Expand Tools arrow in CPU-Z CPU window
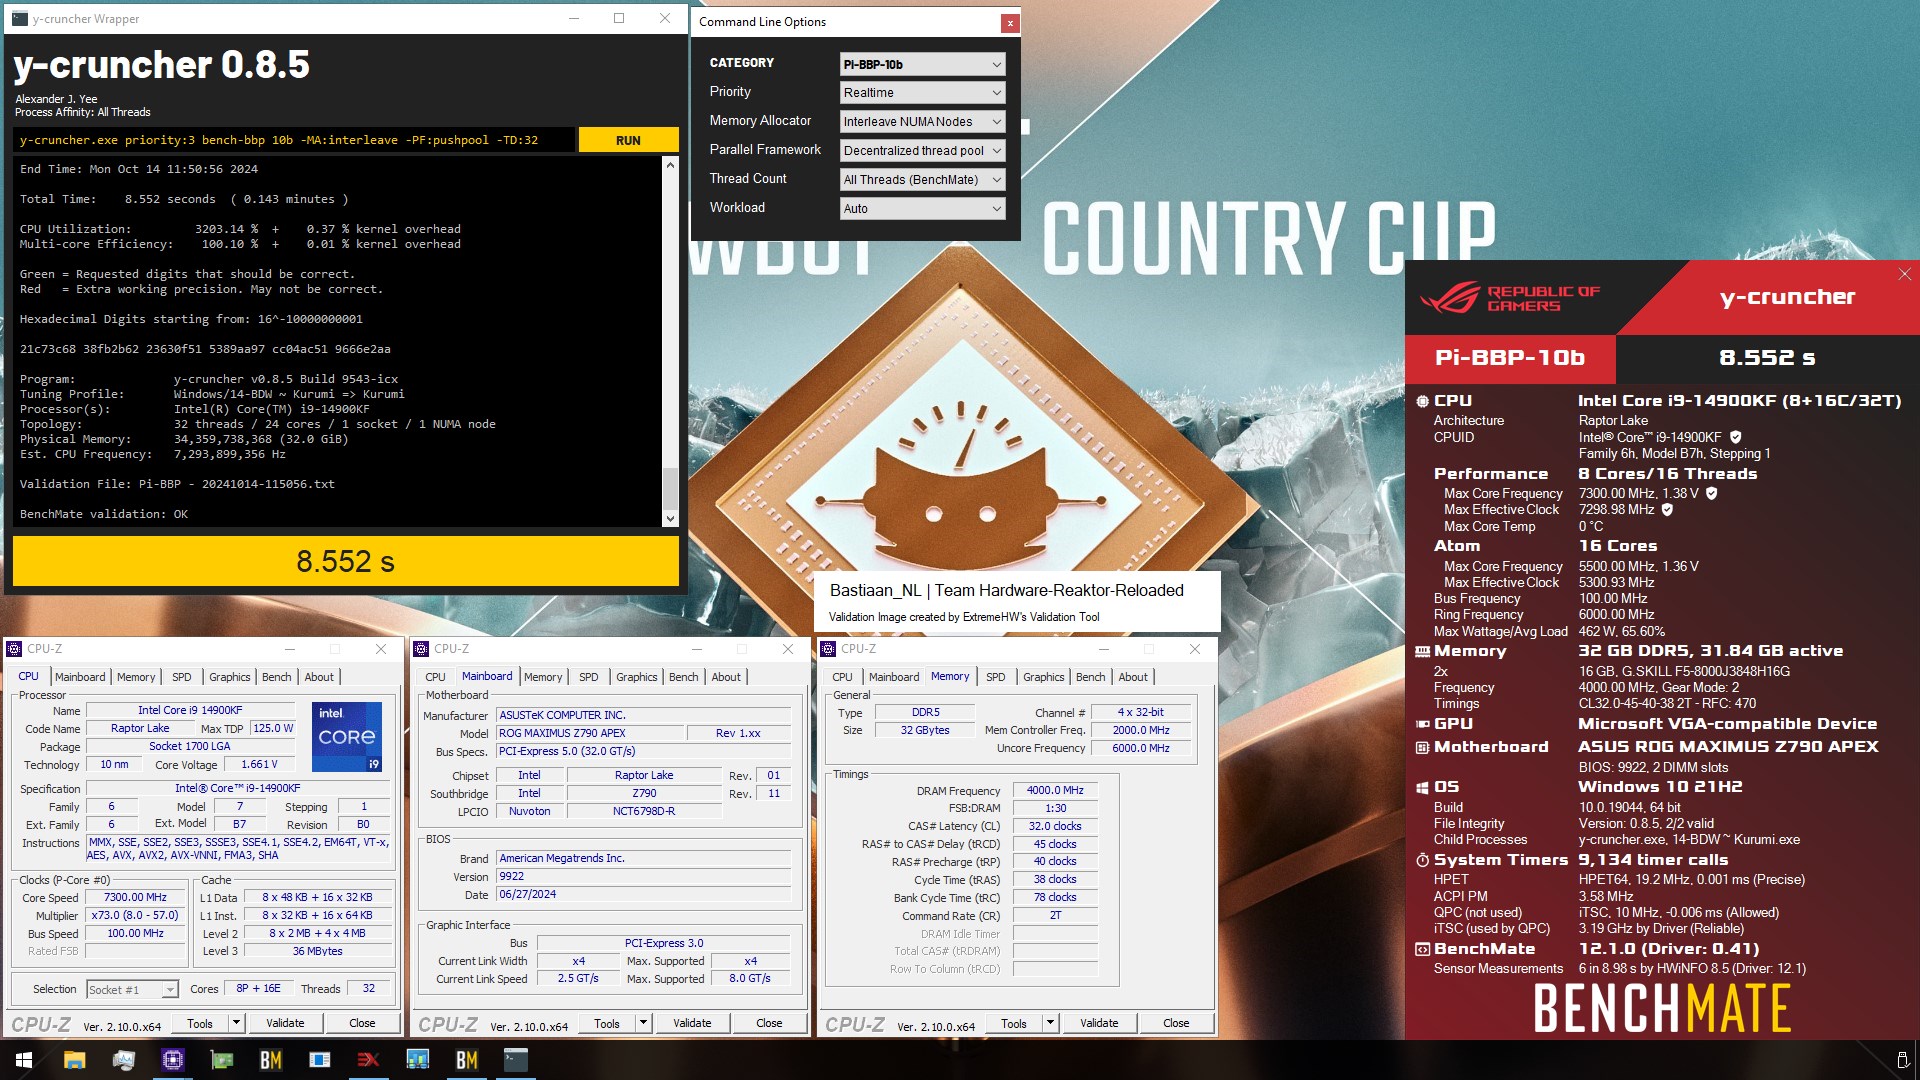Image resolution: width=1920 pixels, height=1080 pixels. 237,1023
